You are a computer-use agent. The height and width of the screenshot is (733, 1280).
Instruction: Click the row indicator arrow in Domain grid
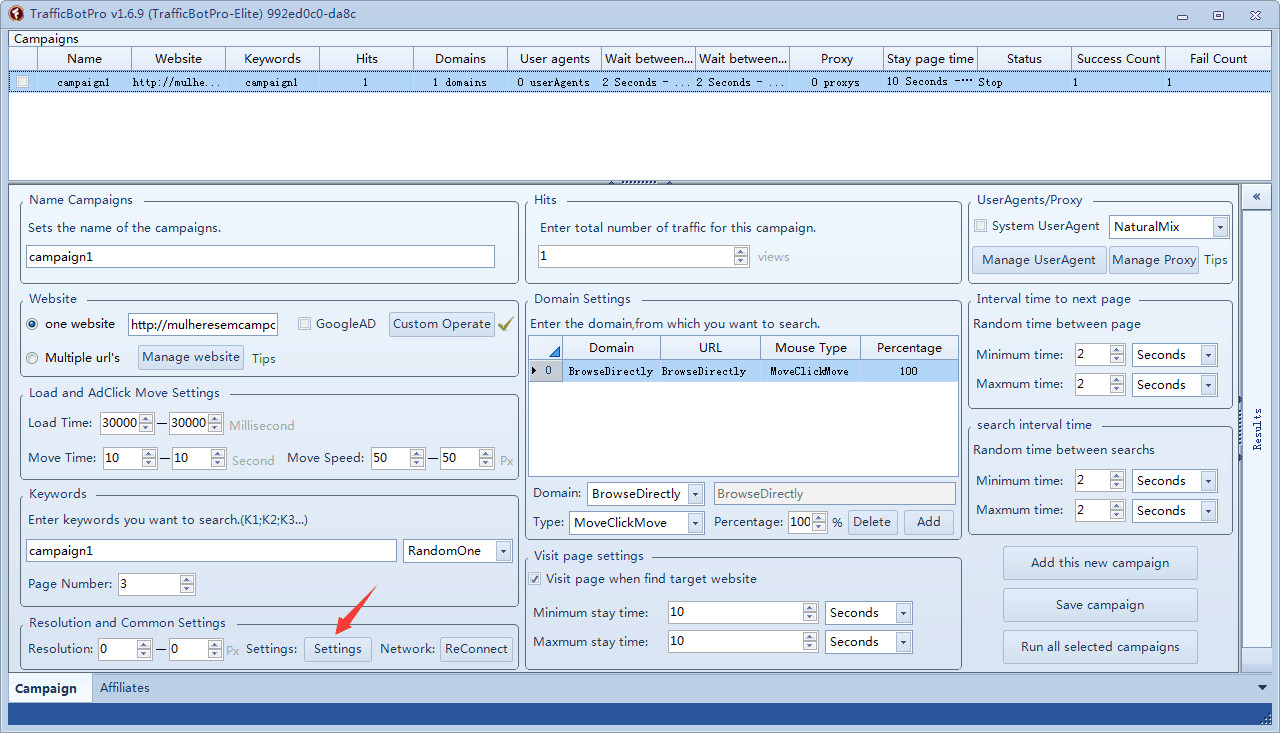coord(535,371)
